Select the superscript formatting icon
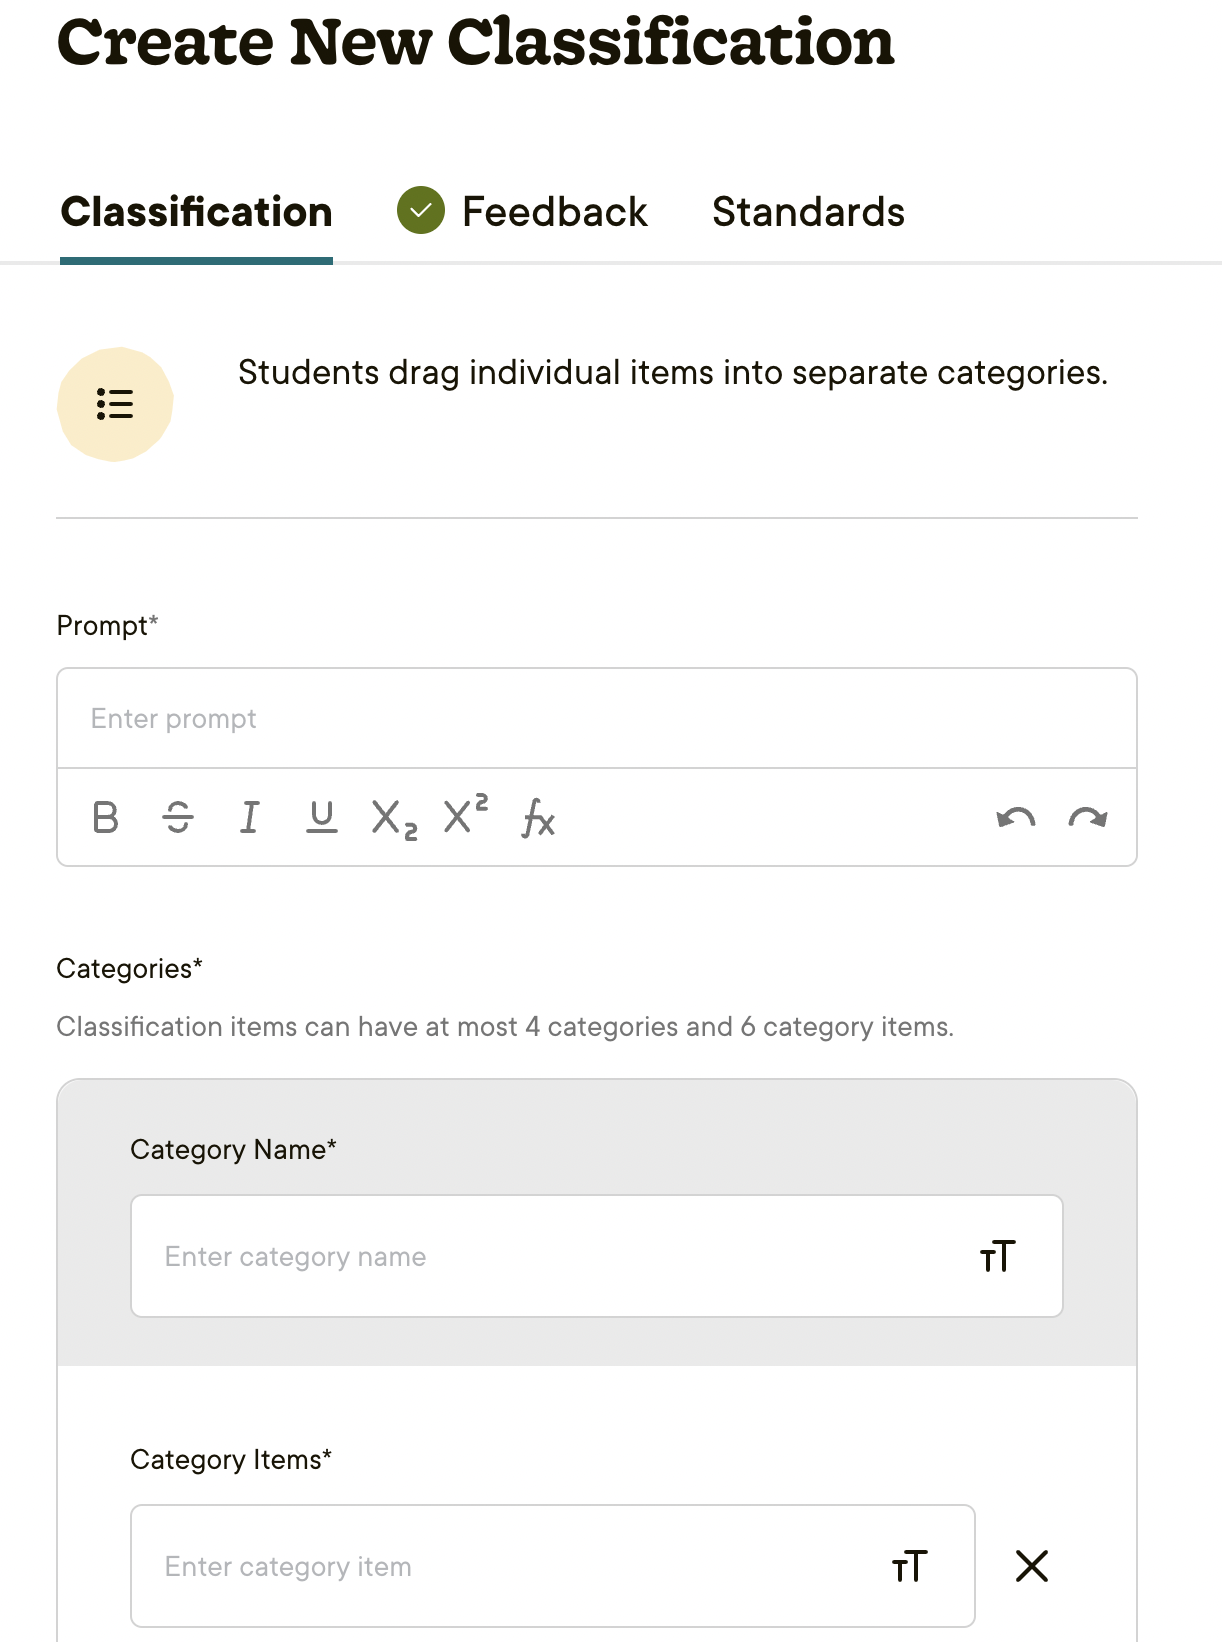 pos(463,818)
